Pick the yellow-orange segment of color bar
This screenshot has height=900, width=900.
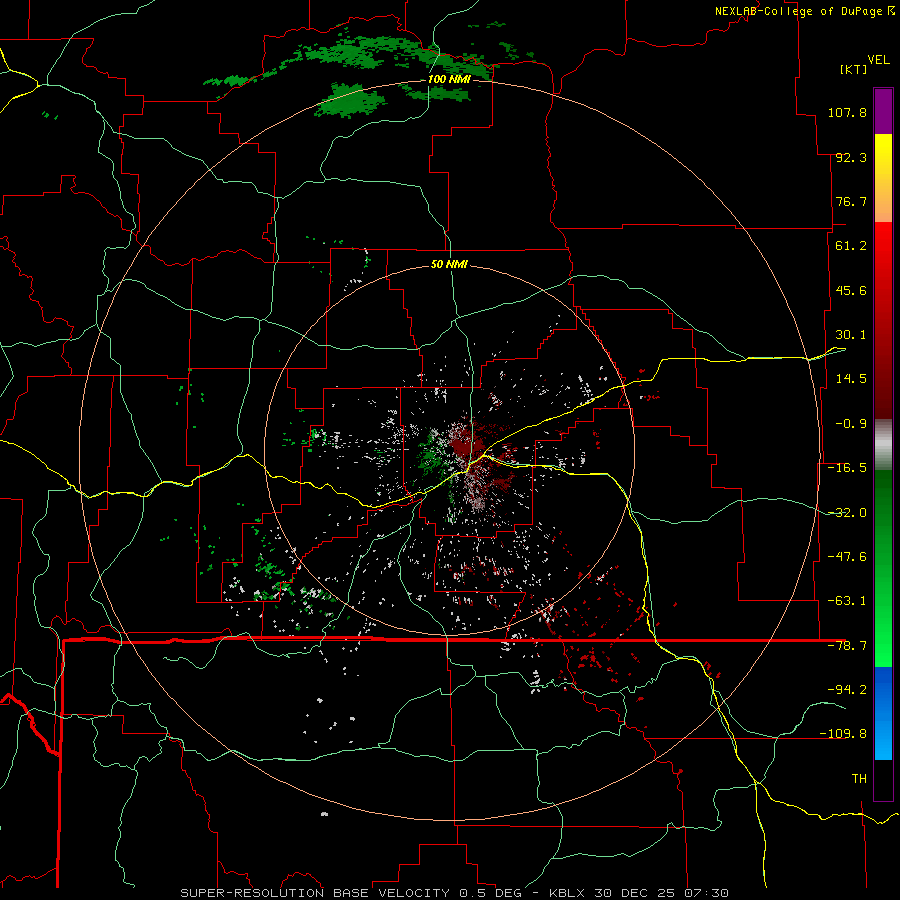coord(883,178)
